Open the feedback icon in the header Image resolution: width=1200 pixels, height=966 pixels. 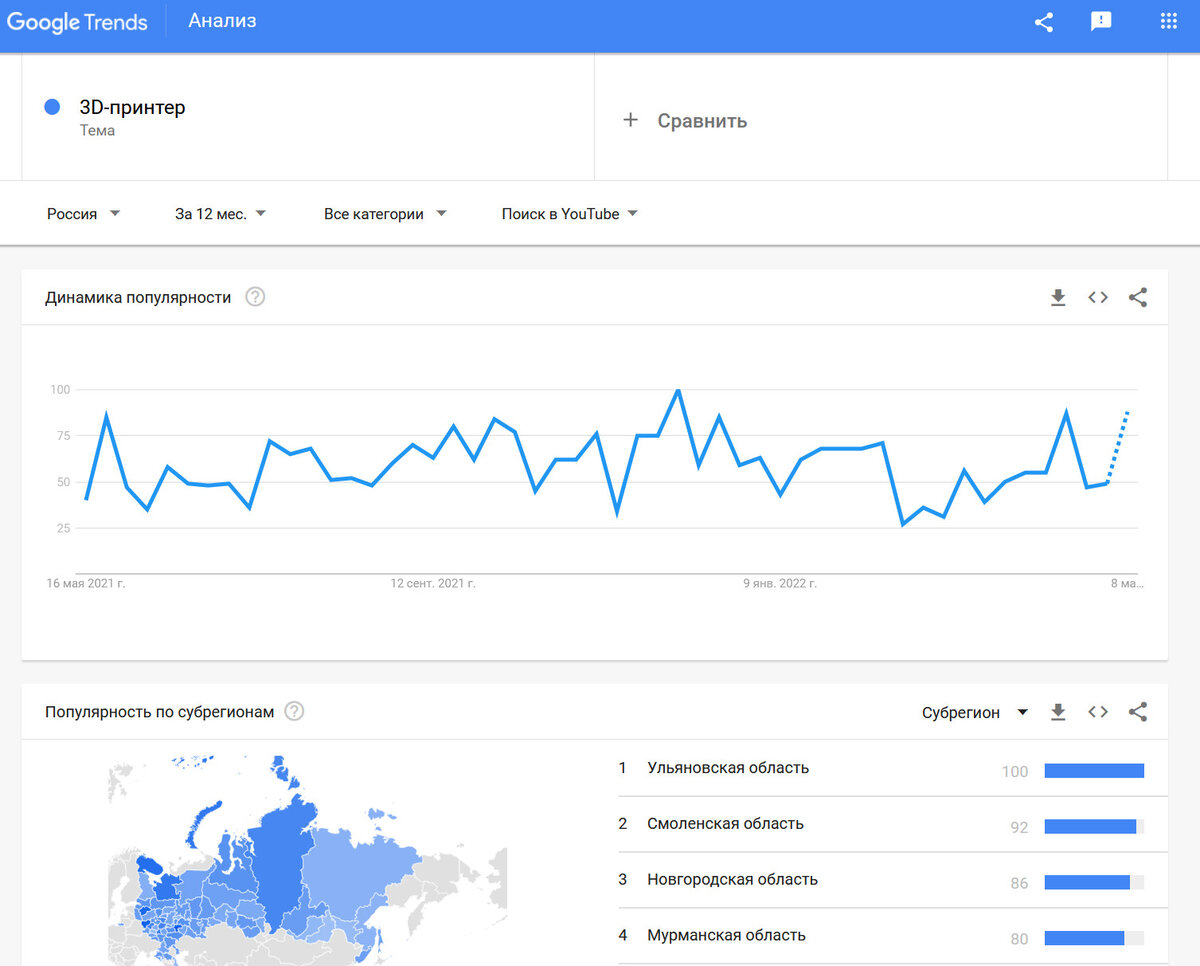pyautogui.click(x=1101, y=22)
